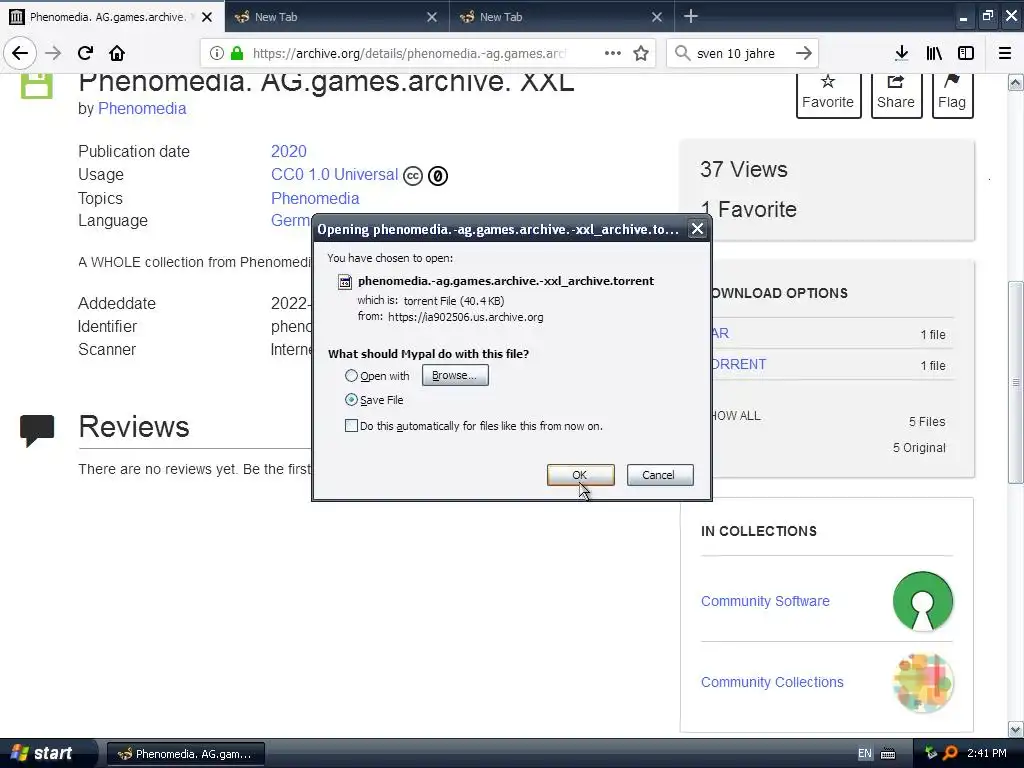Click the Phenomedia taskbar window button
Image resolution: width=1024 pixels, height=768 pixels.
pos(185,754)
